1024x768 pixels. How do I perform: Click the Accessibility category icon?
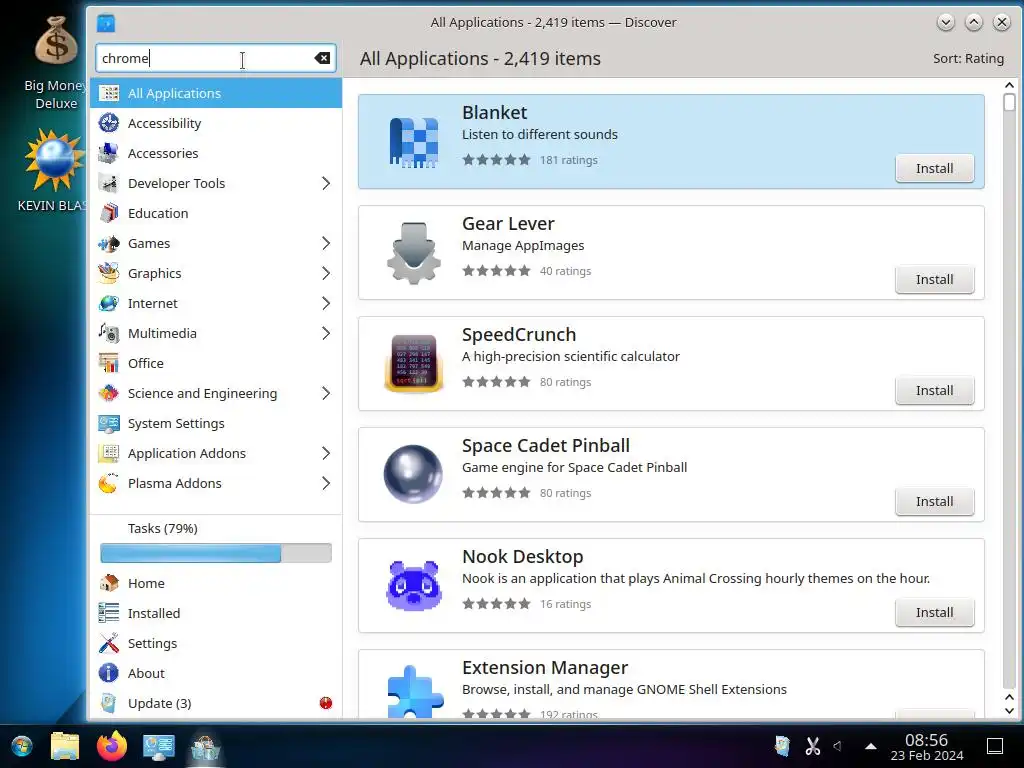(x=108, y=123)
